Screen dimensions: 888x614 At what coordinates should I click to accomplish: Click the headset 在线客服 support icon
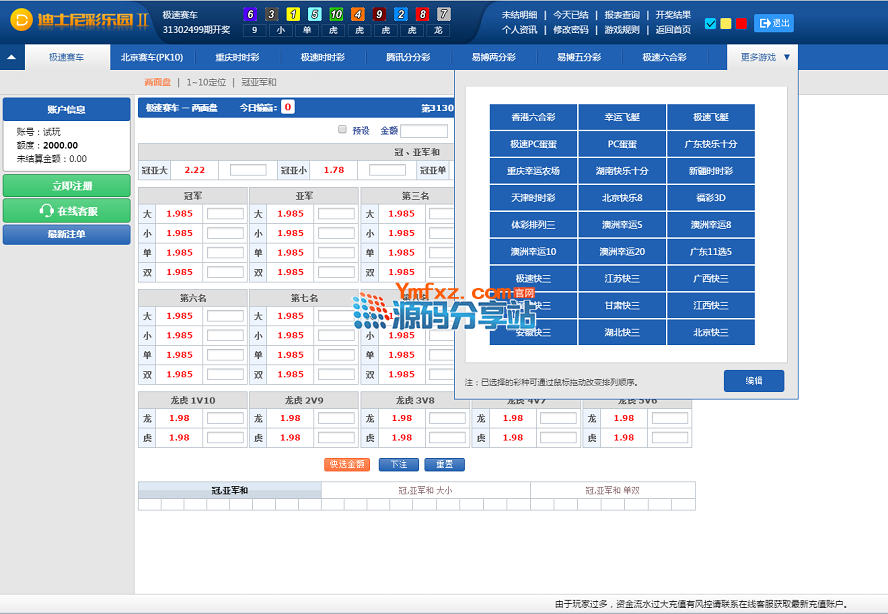coord(46,211)
